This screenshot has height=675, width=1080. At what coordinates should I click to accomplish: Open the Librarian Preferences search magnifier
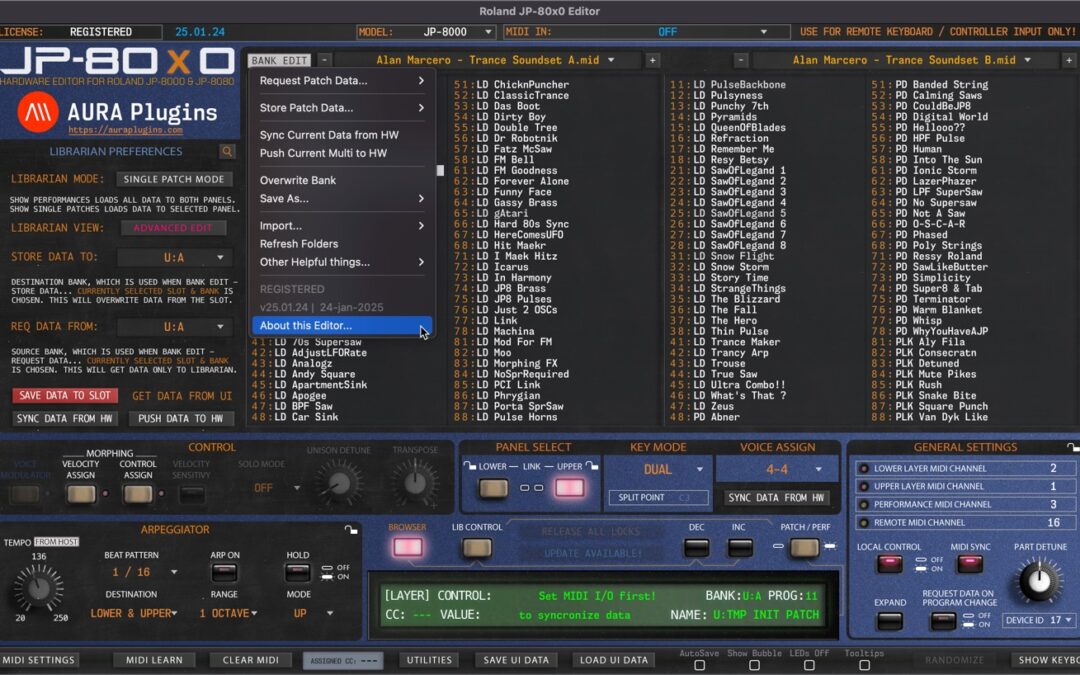tap(227, 152)
